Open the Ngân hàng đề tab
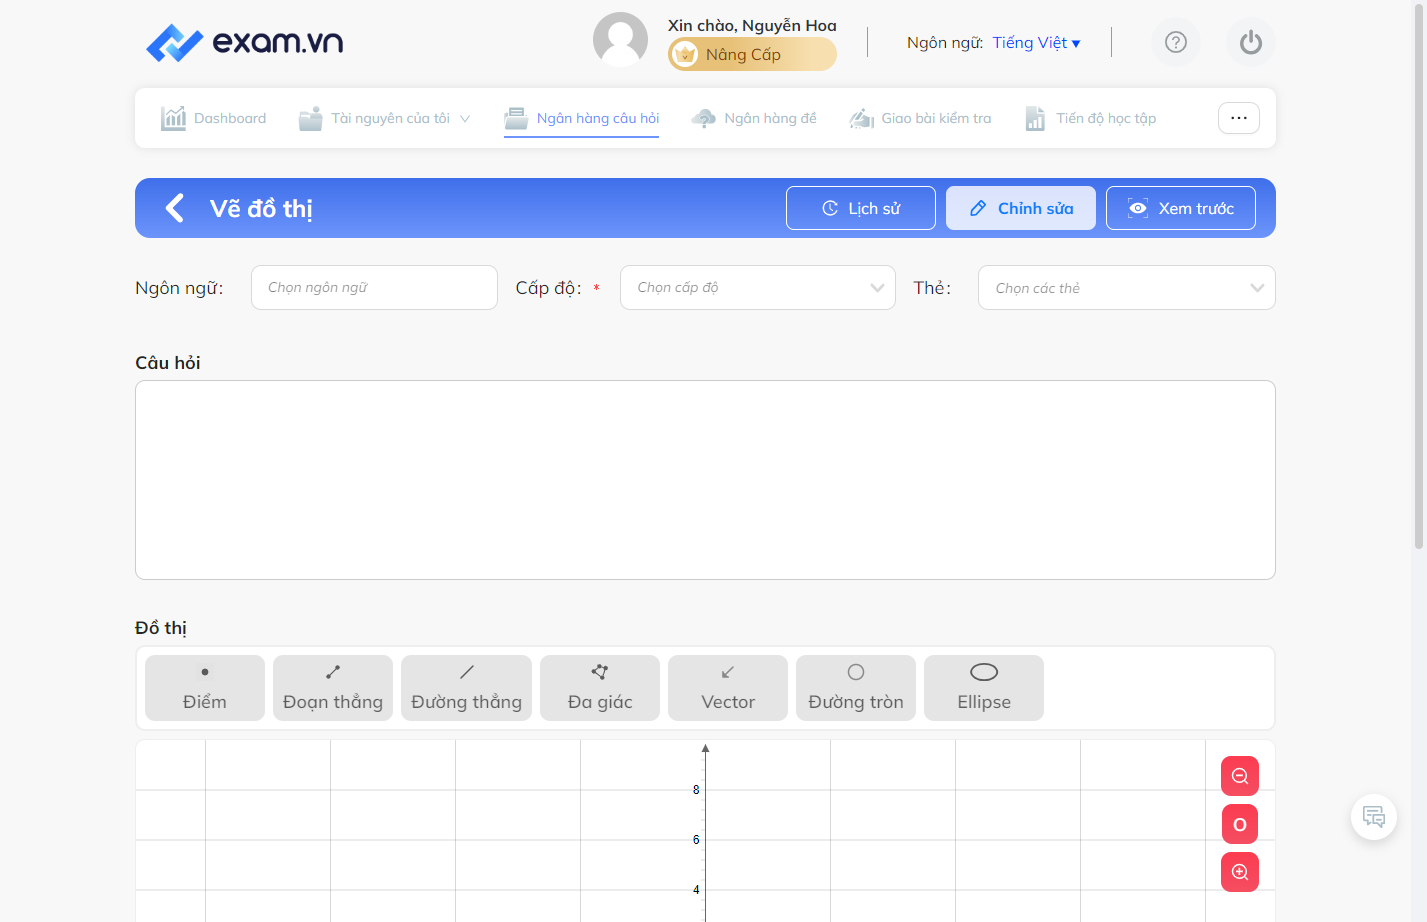The width and height of the screenshot is (1427, 922). (x=754, y=118)
